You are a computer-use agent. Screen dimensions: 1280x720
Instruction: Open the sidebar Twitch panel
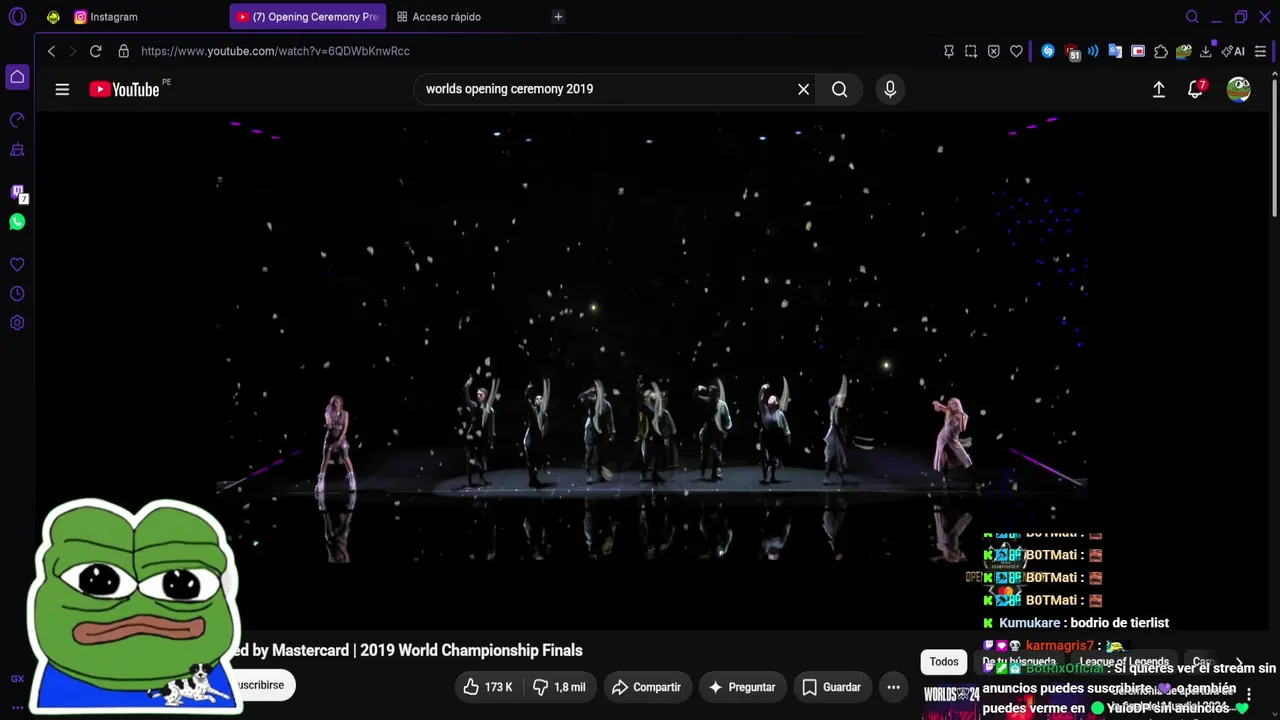(x=18, y=193)
